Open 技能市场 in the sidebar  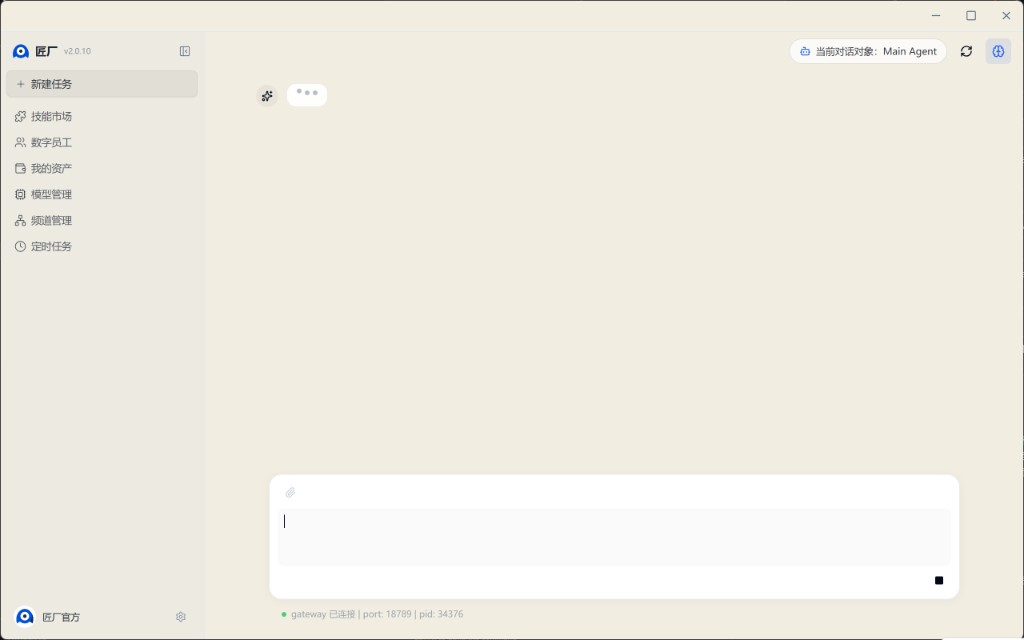pos(51,116)
